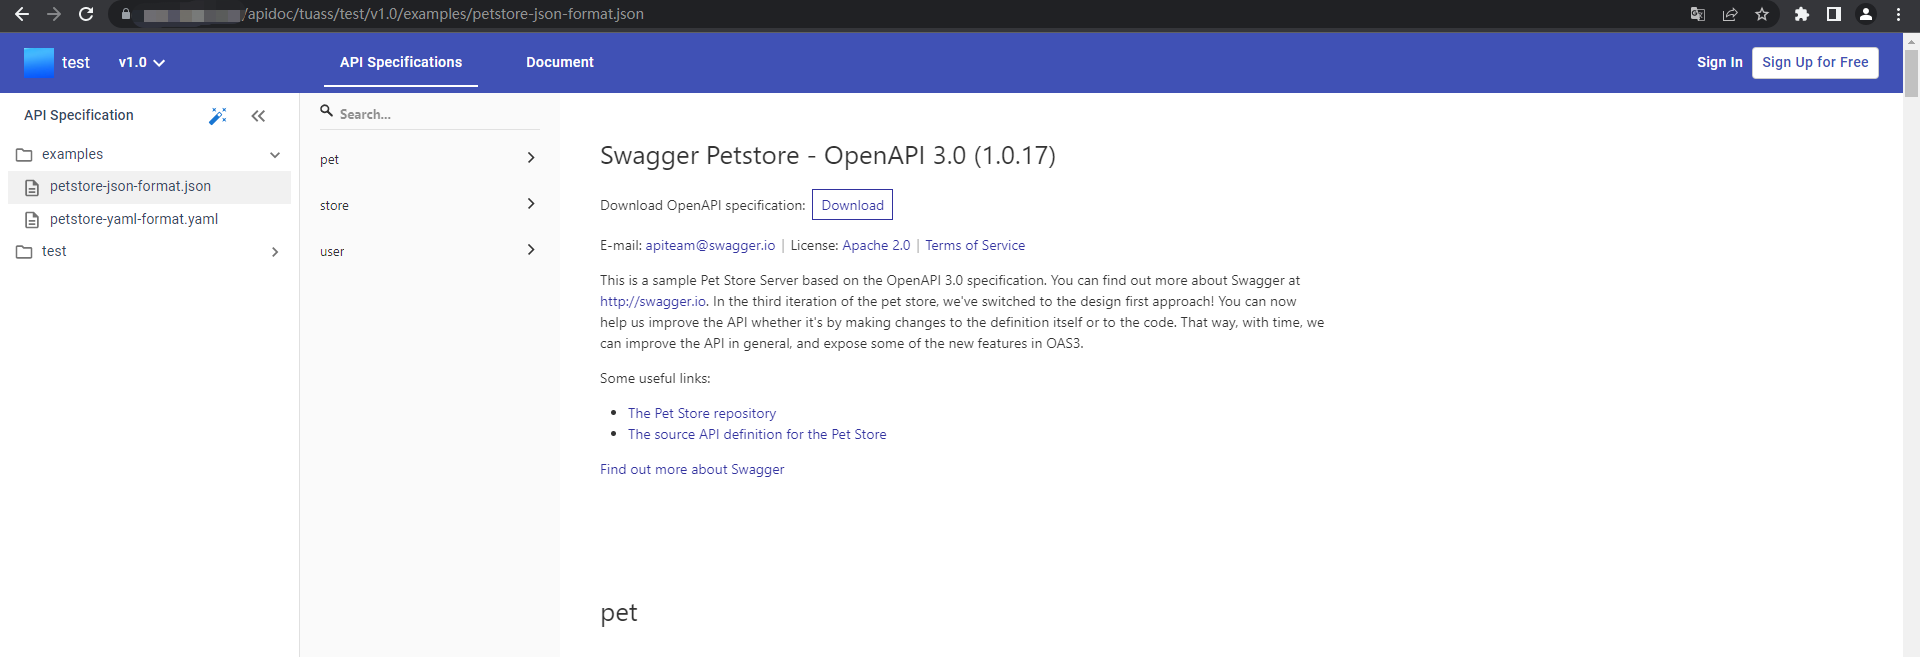1920x657 pixels.
Task: Click Find out more about Swagger
Action: click(692, 469)
